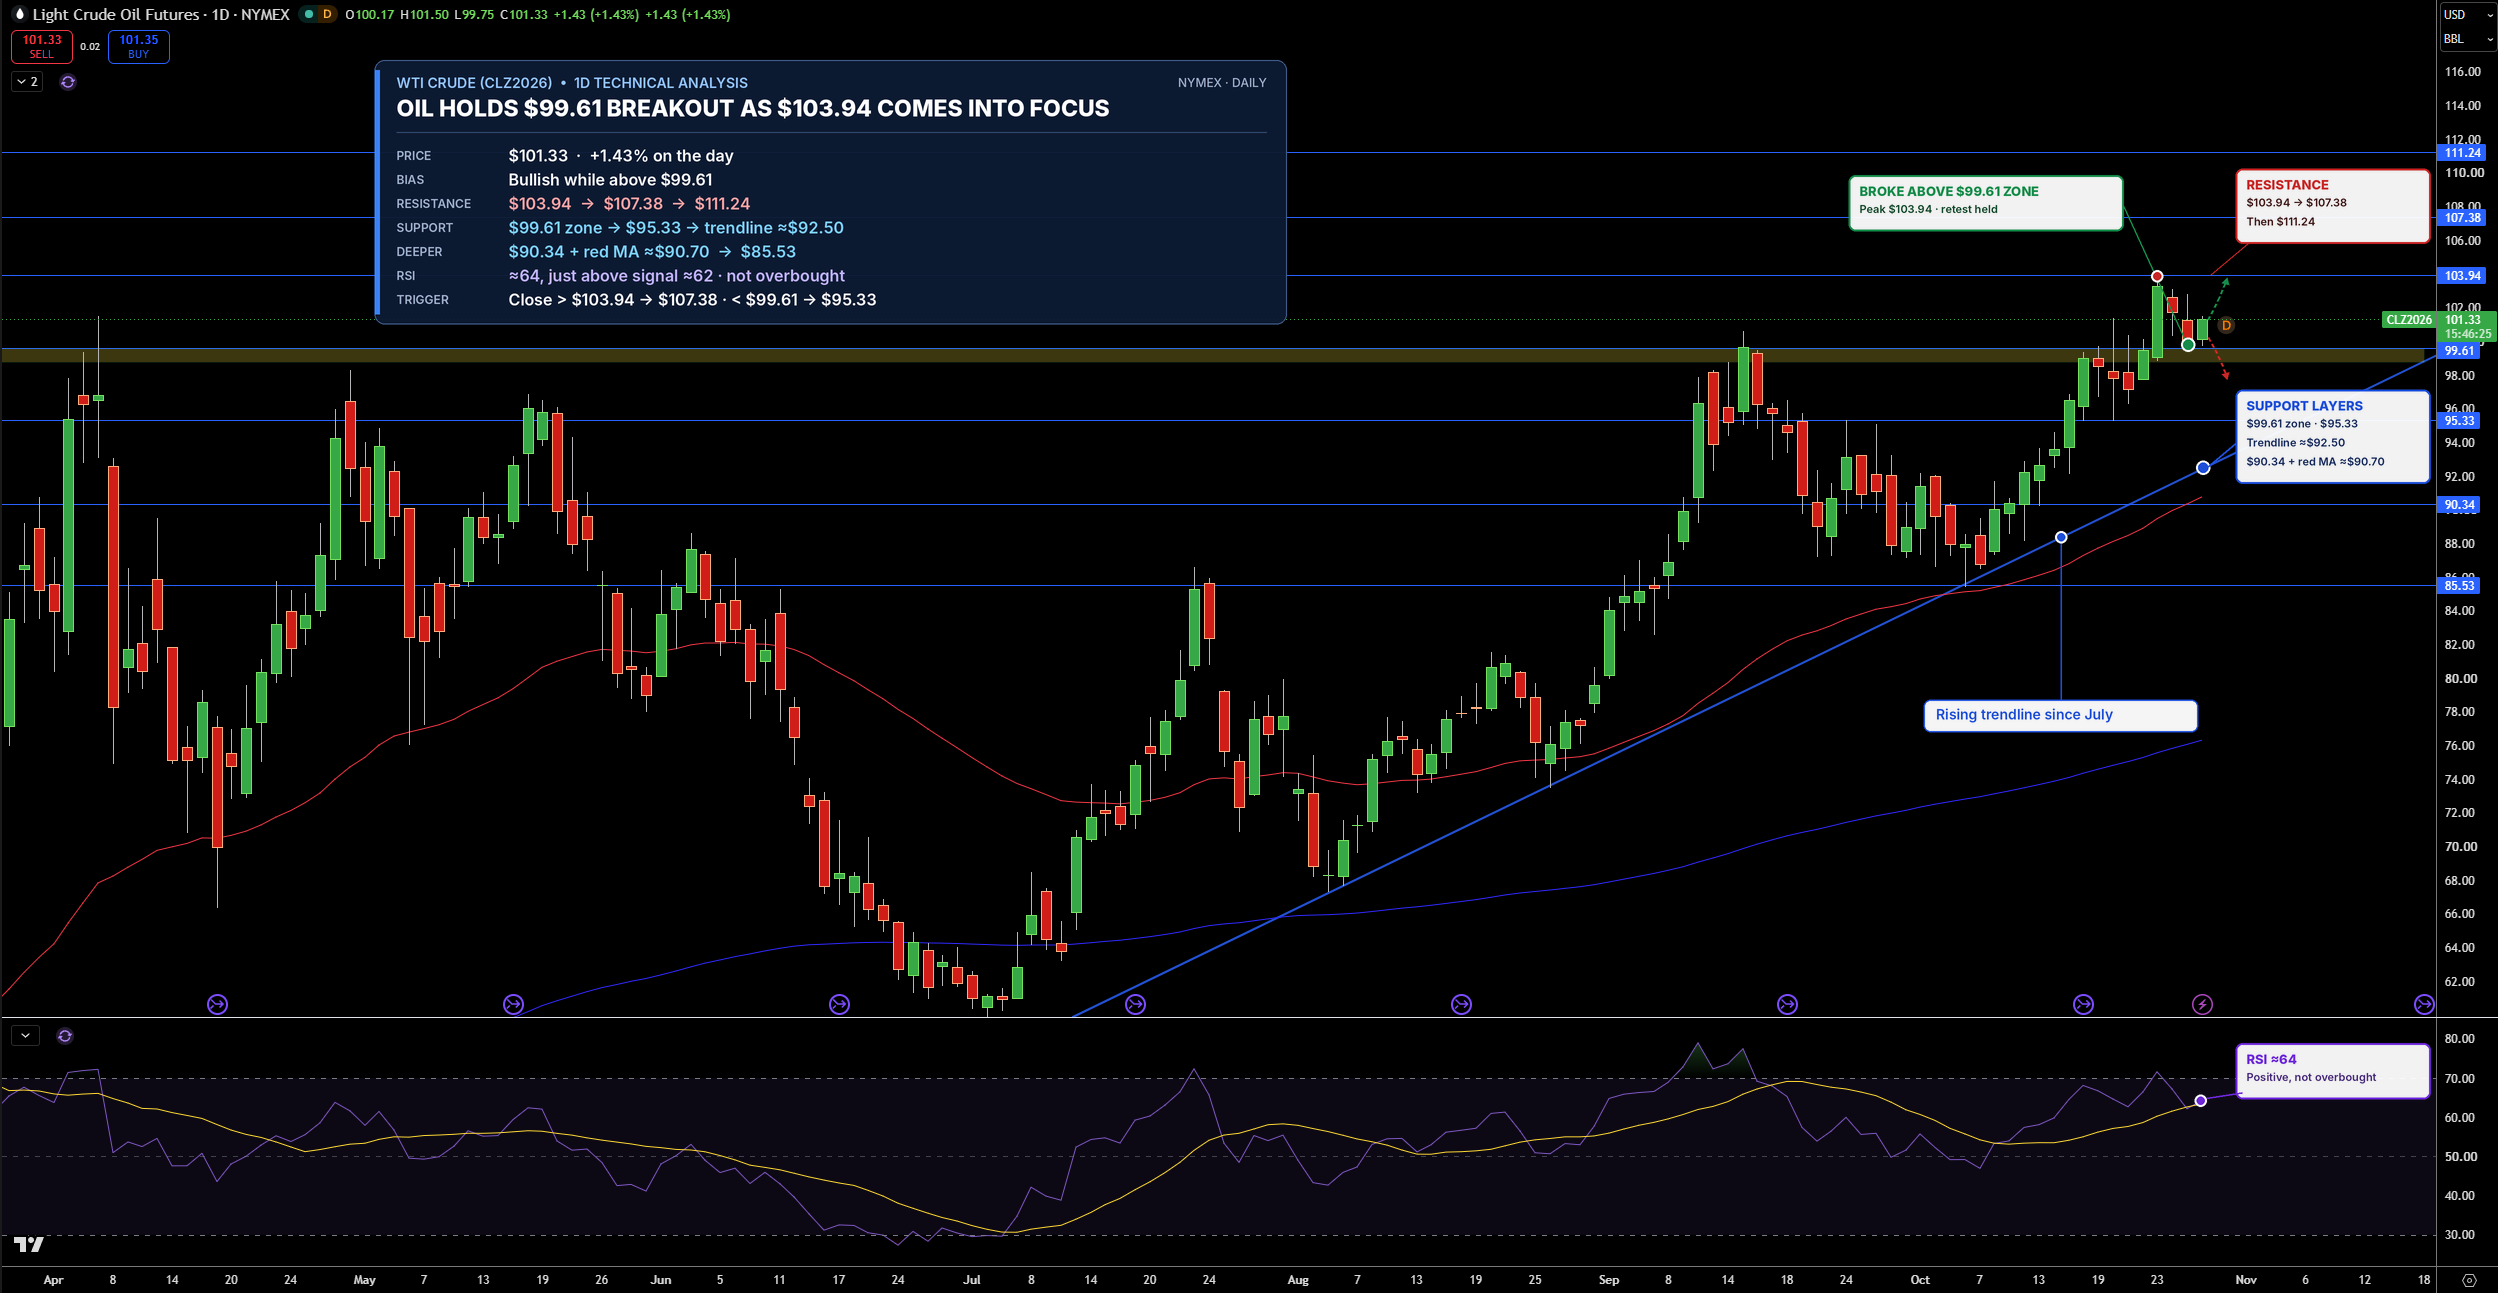The width and height of the screenshot is (2498, 1293).
Task: Select the 'RSI ≈64' annotation box
Action: (x=2332, y=1071)
